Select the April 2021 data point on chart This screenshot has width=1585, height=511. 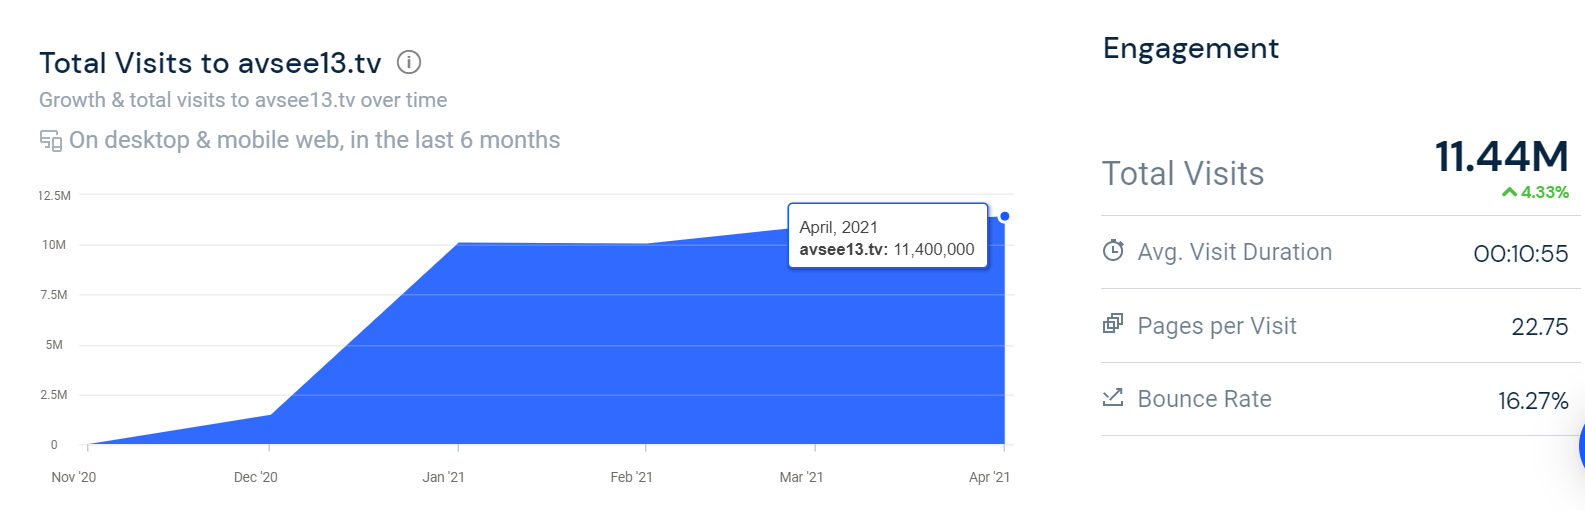[x=1004, y=216]
